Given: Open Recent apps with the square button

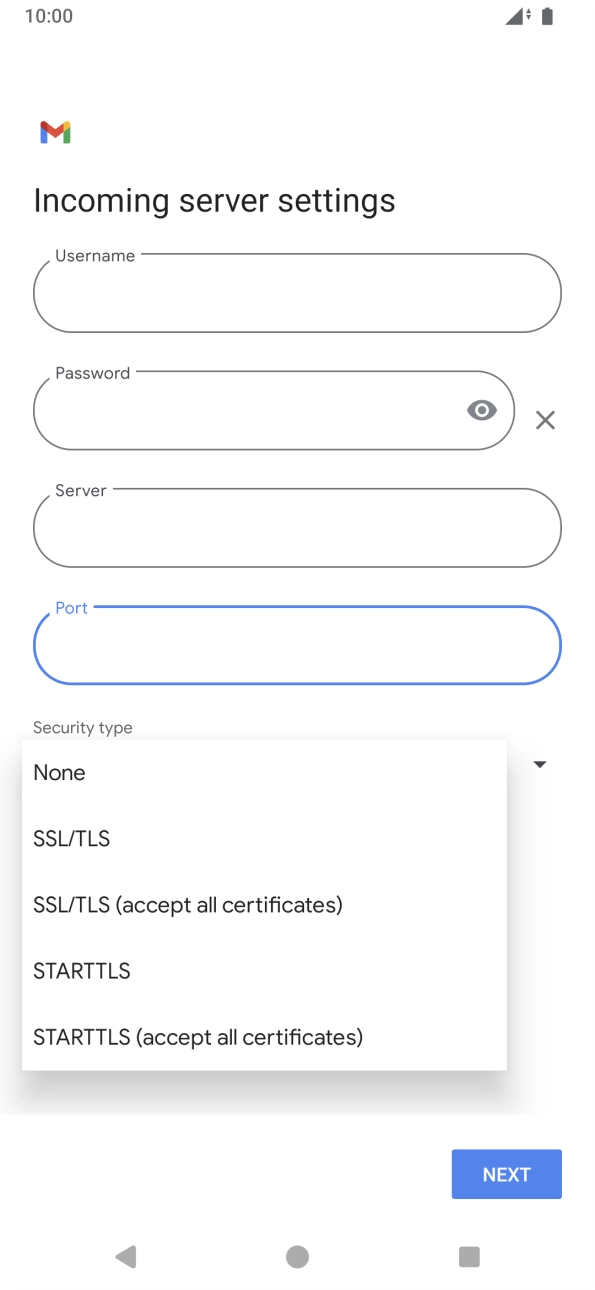Looking at the screenshot, I should [x=469, y=1256].
